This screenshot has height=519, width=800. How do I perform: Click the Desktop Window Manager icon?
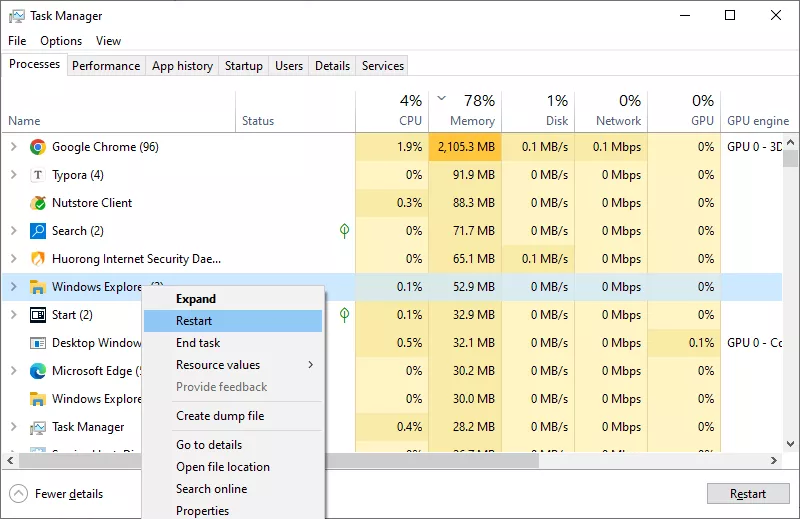pos(38,343)
